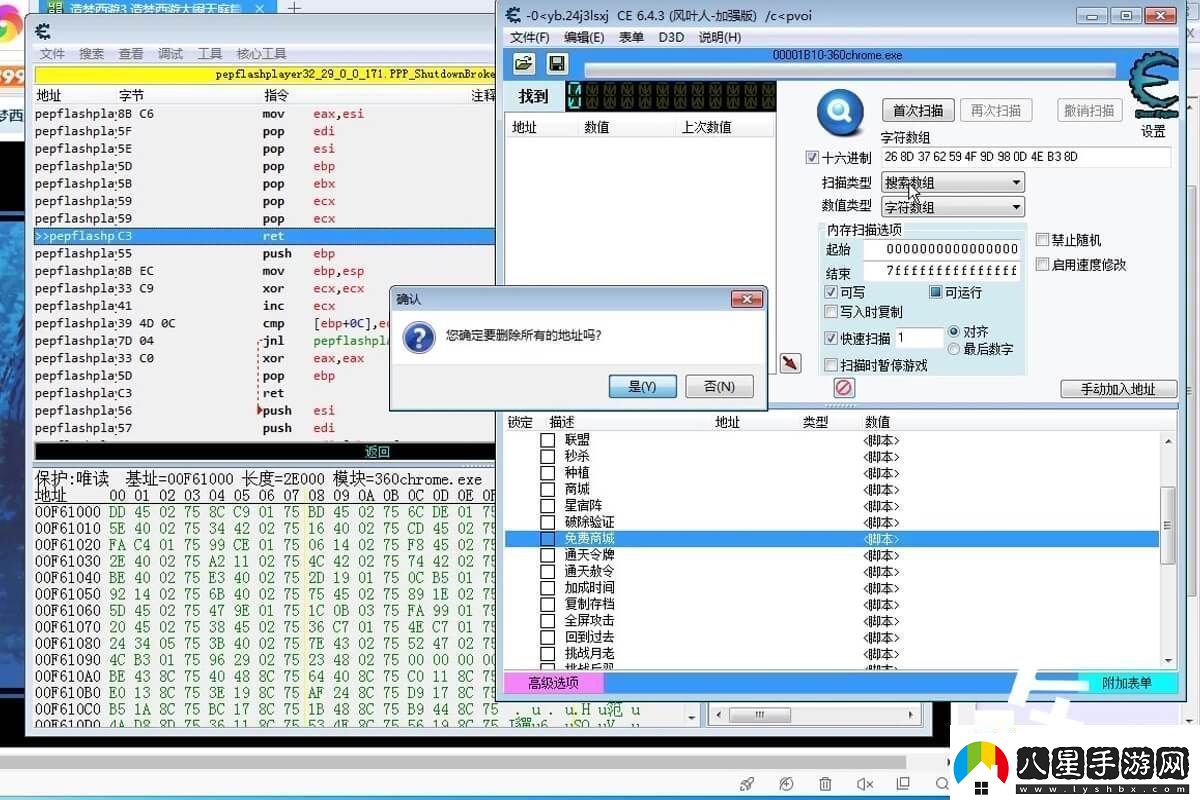Click the 快速扫描 alignment value field
The image size is (1200, 800).
[x=918, y=338]
